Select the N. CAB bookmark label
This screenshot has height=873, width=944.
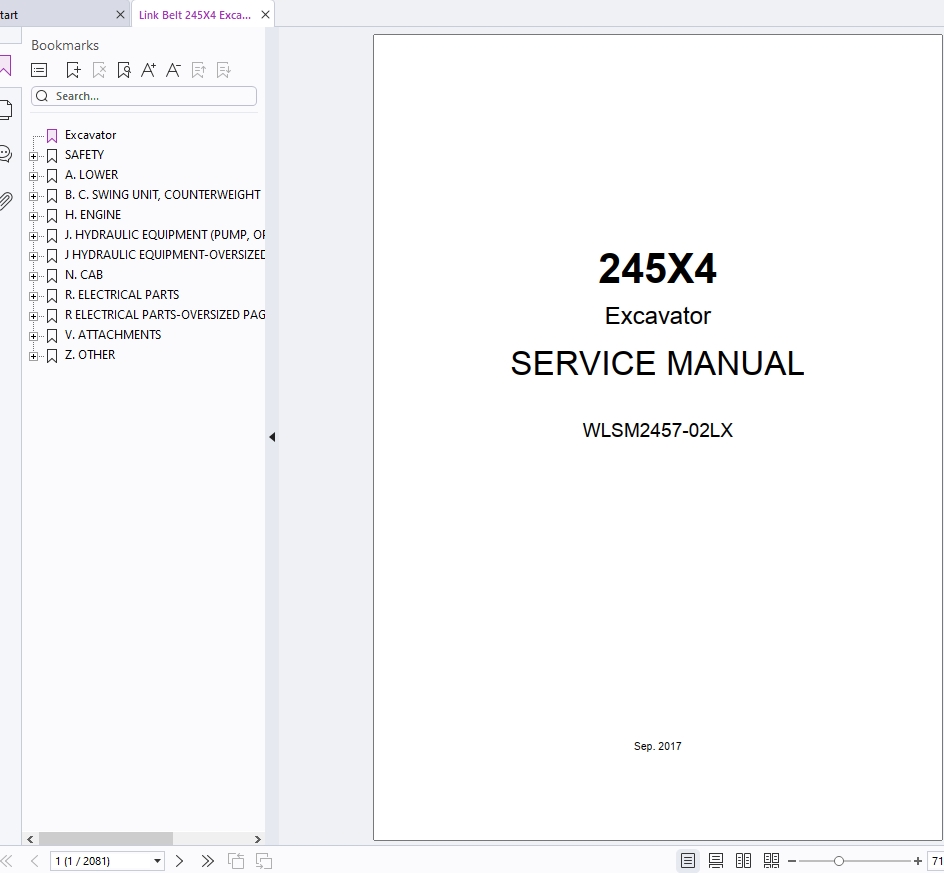[84, 275]
